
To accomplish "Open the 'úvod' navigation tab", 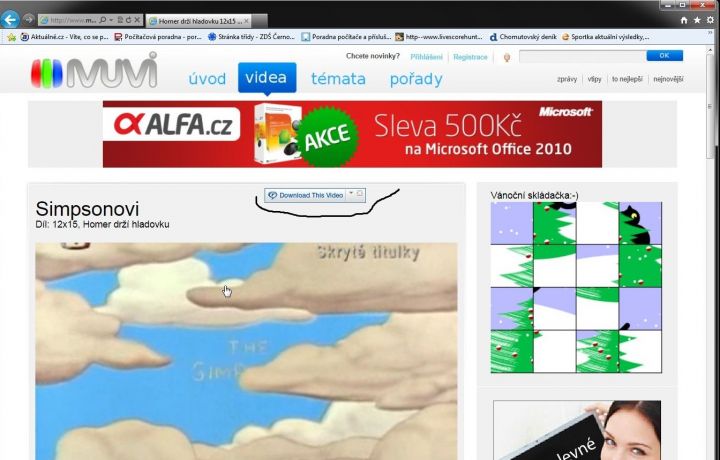I will click(207, 79).
